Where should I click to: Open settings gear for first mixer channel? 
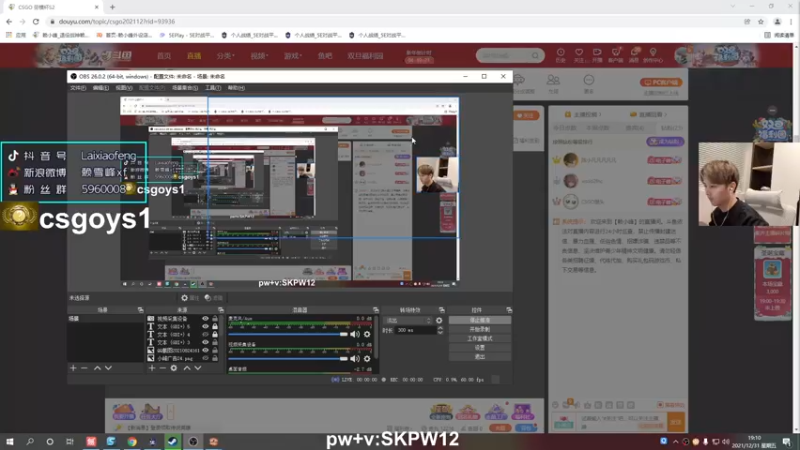(367, 334)
